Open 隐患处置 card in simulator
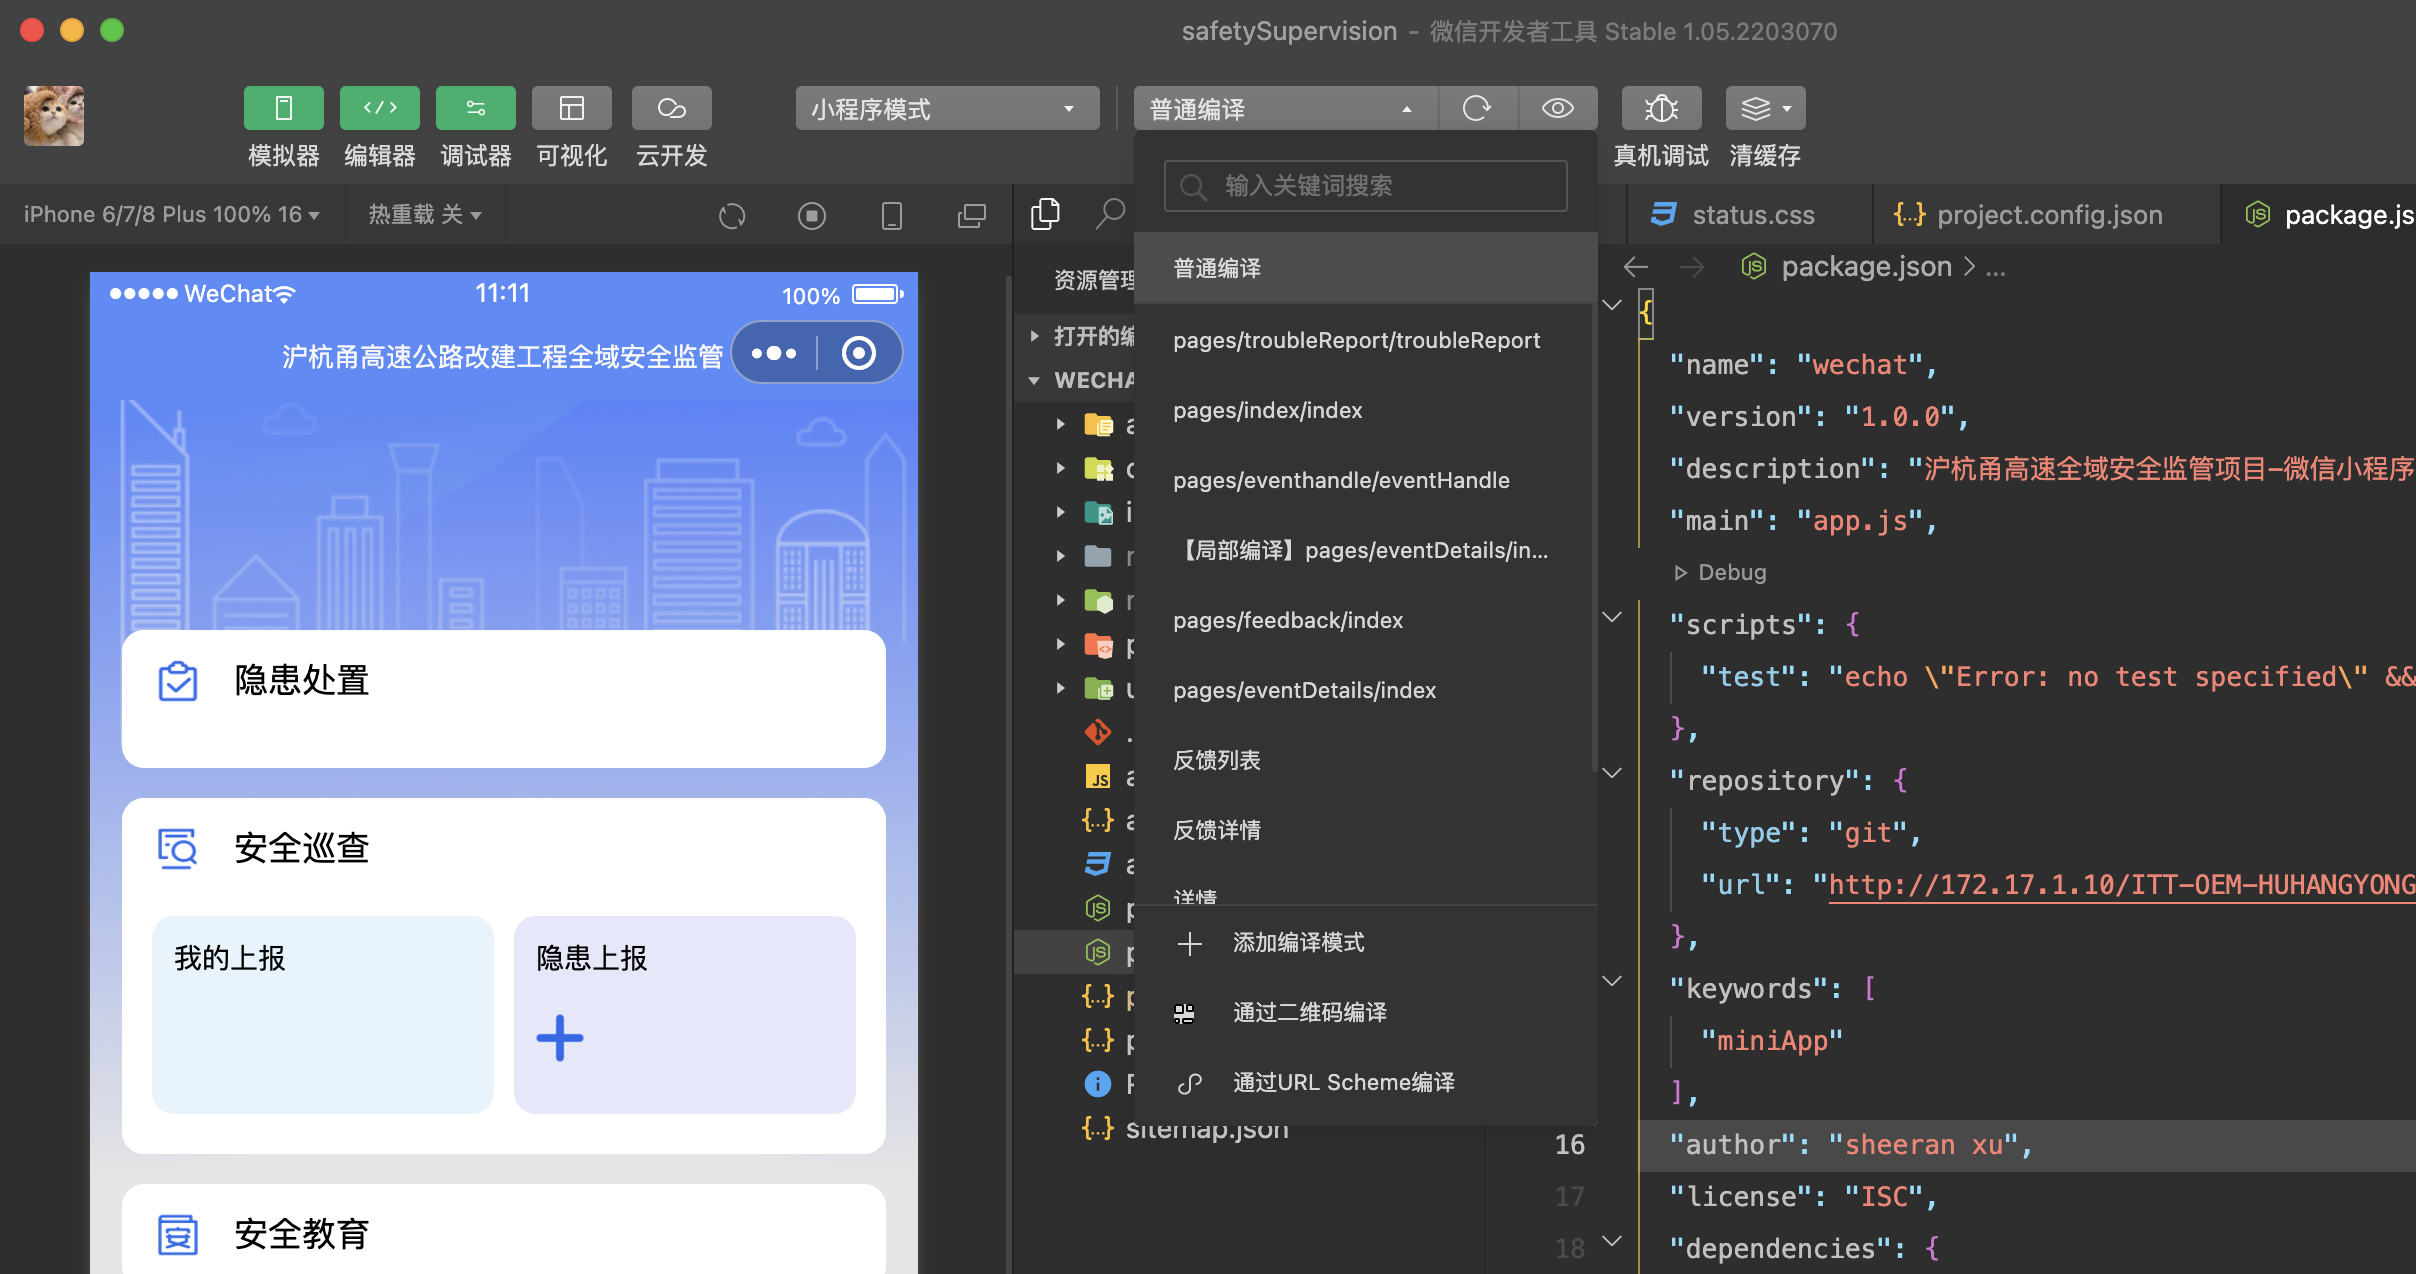Viewport: 2416px width, 1274px height. click(503, 699)
